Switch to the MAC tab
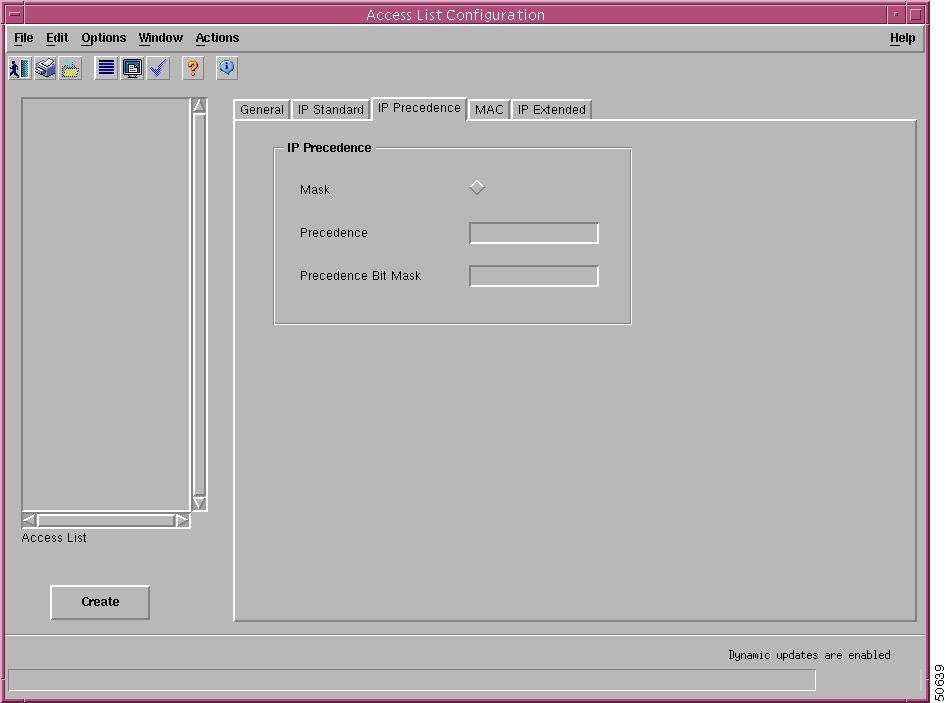The image size is (946, 703). pyautogui.click(x=489, y=110)
